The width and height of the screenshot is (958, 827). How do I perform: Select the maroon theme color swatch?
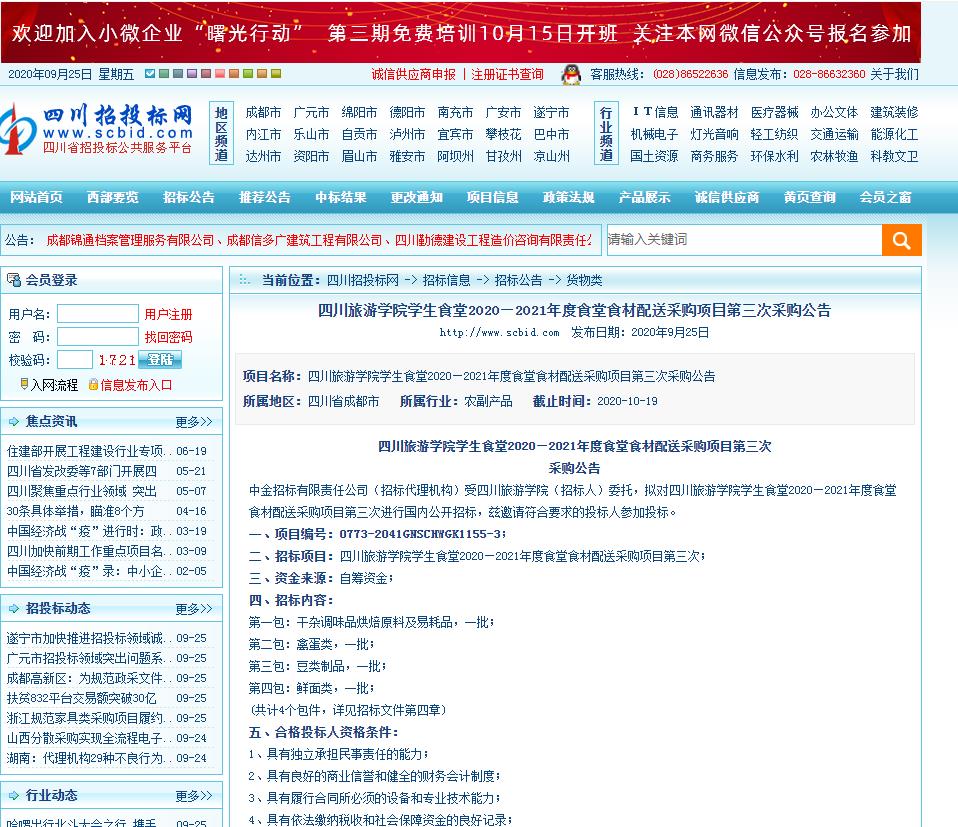tap(206, 74)
